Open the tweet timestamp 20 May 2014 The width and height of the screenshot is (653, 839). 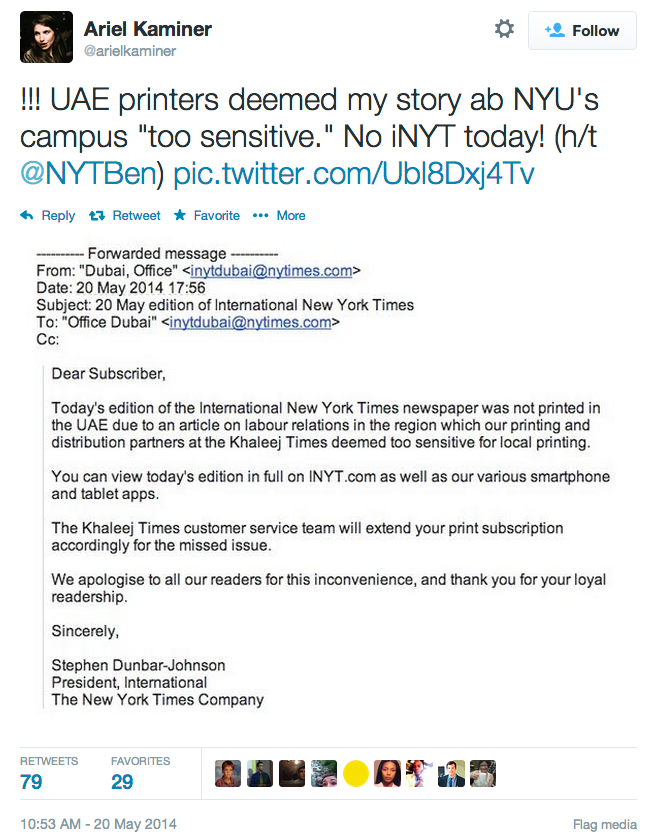pyautogui.click(x=98, y=825)
